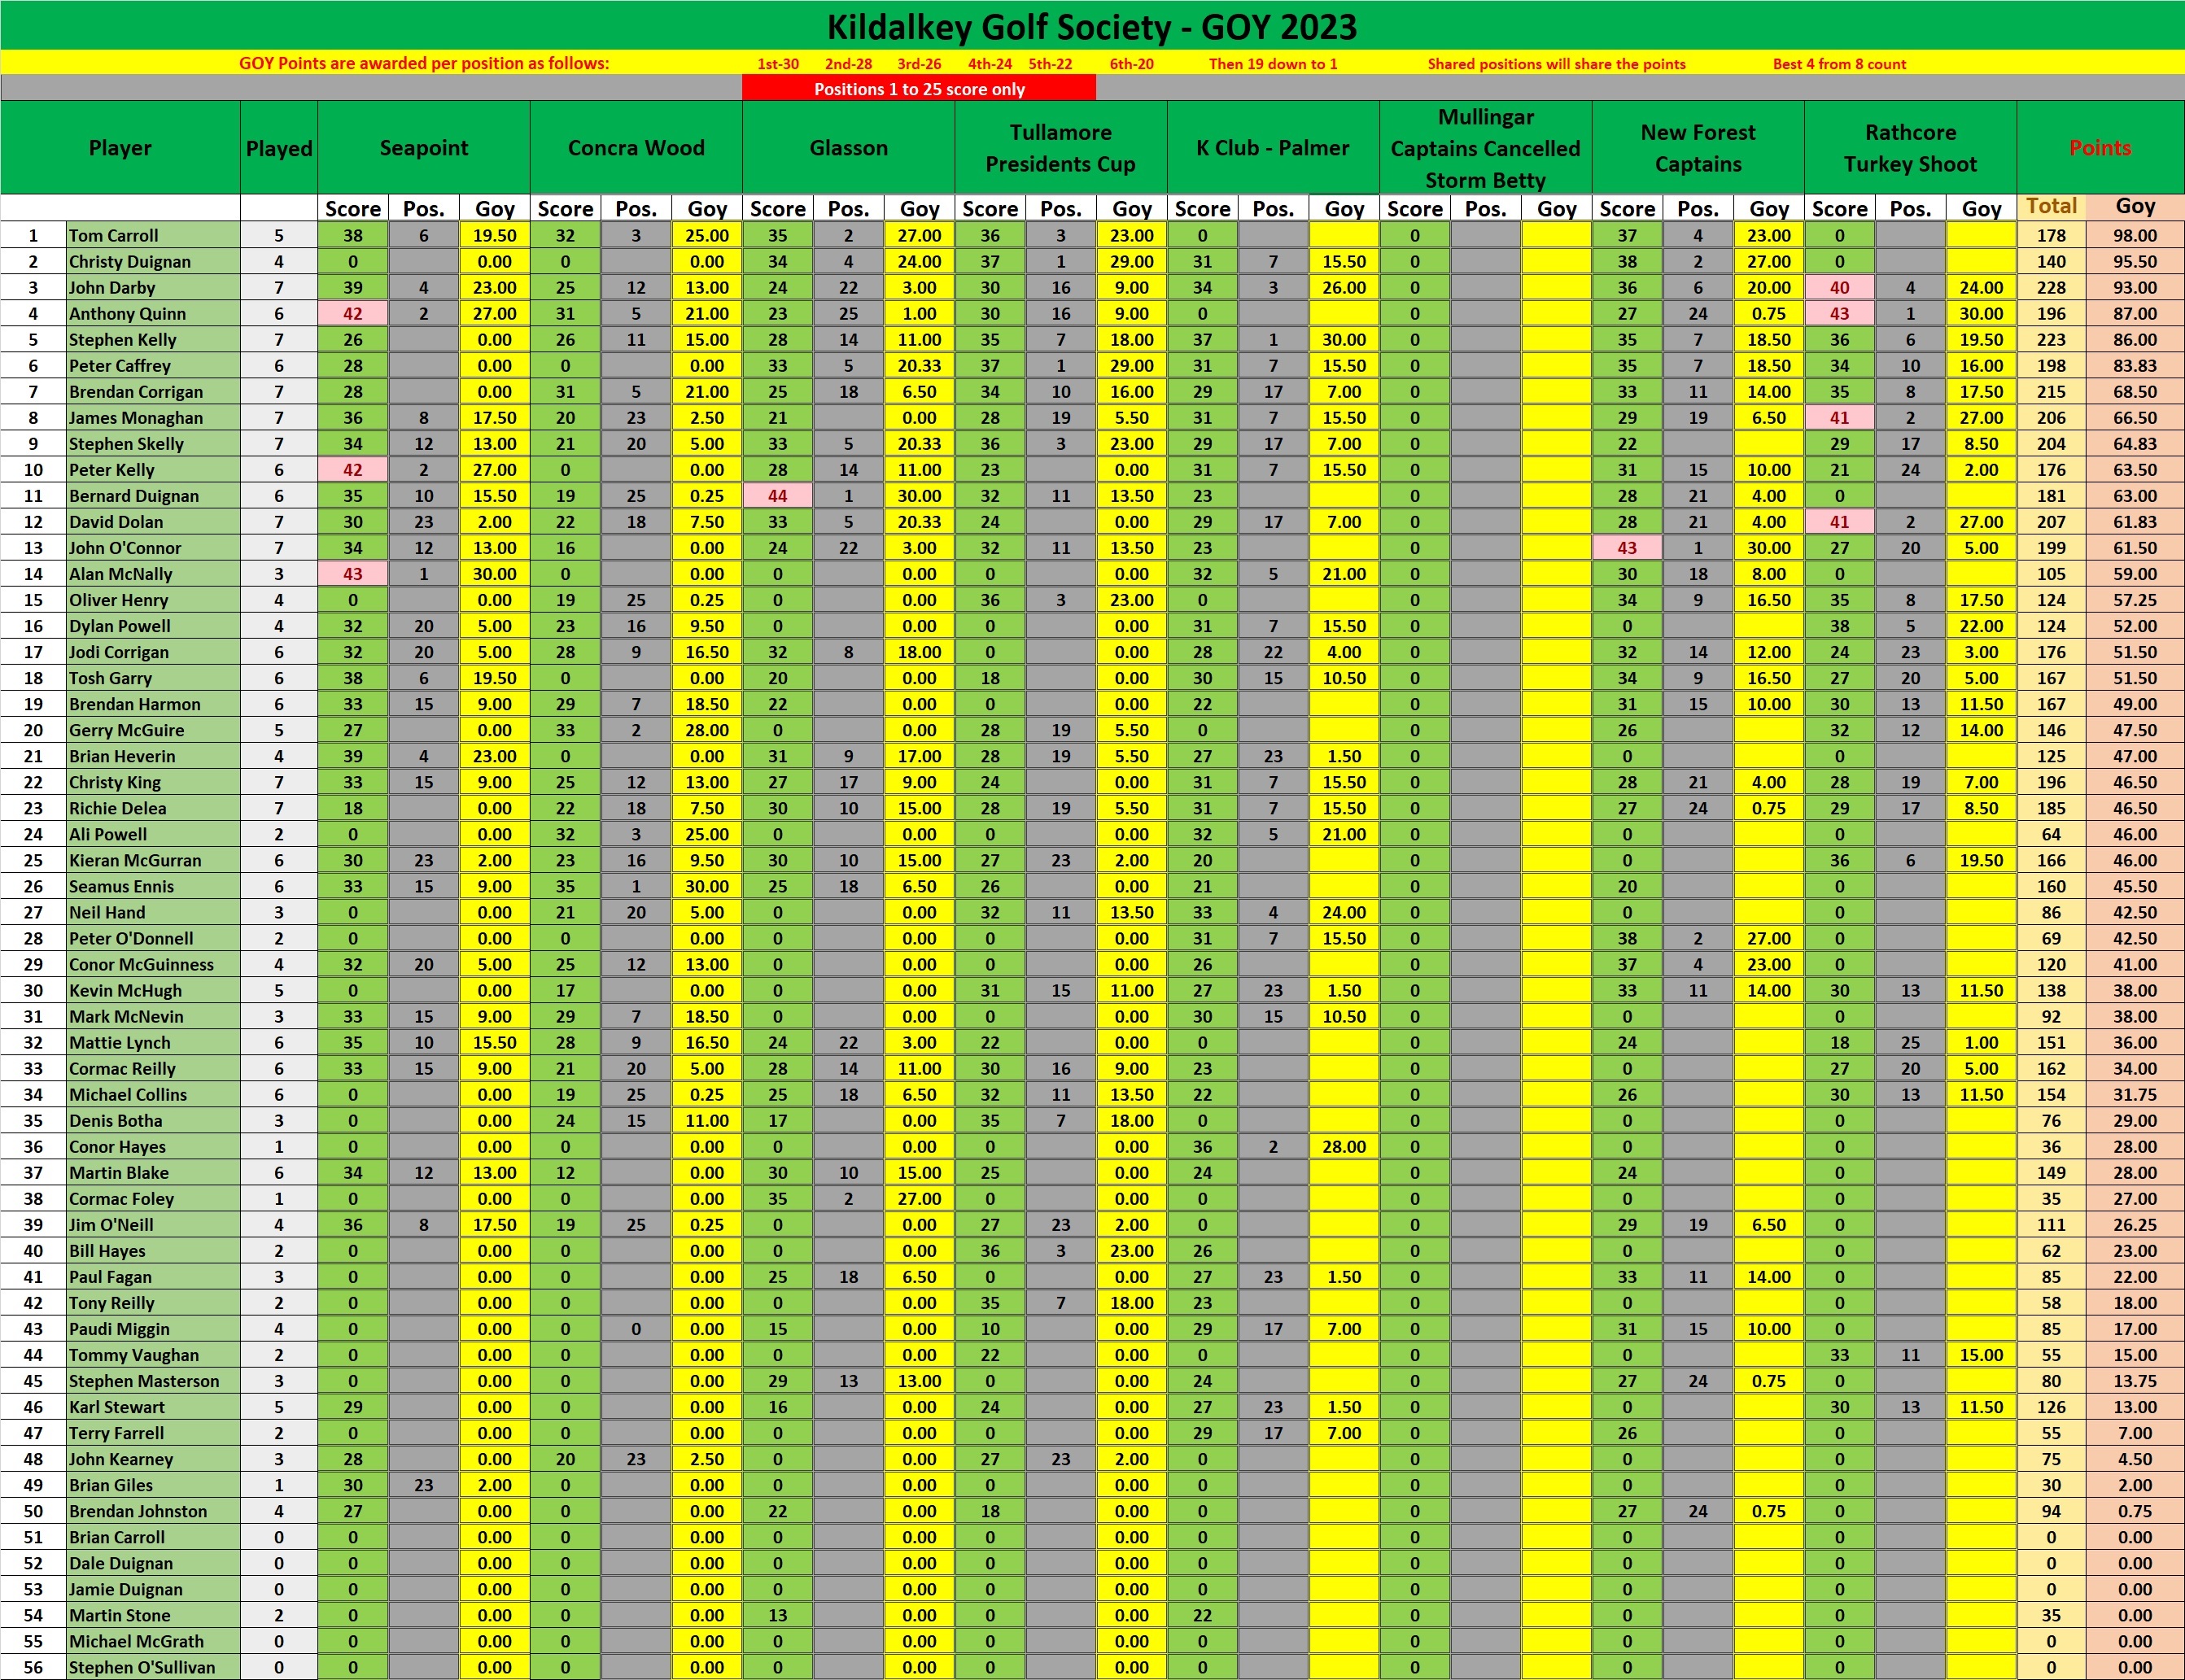Click John Darby's points total 228
Viewport: 2185px width, 1680px height.
point(2051,288)
